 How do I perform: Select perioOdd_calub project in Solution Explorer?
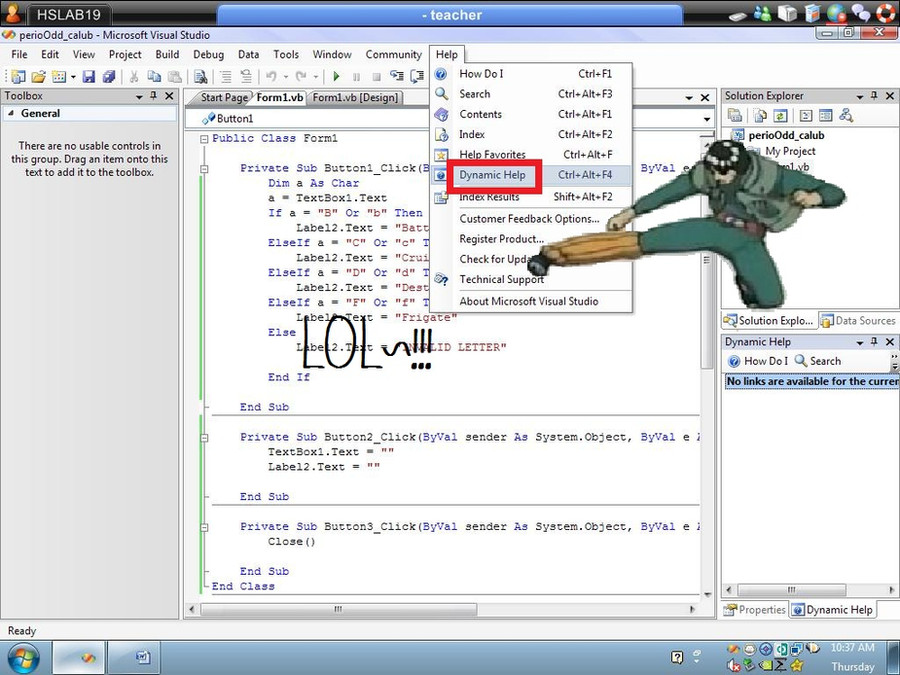786,135
